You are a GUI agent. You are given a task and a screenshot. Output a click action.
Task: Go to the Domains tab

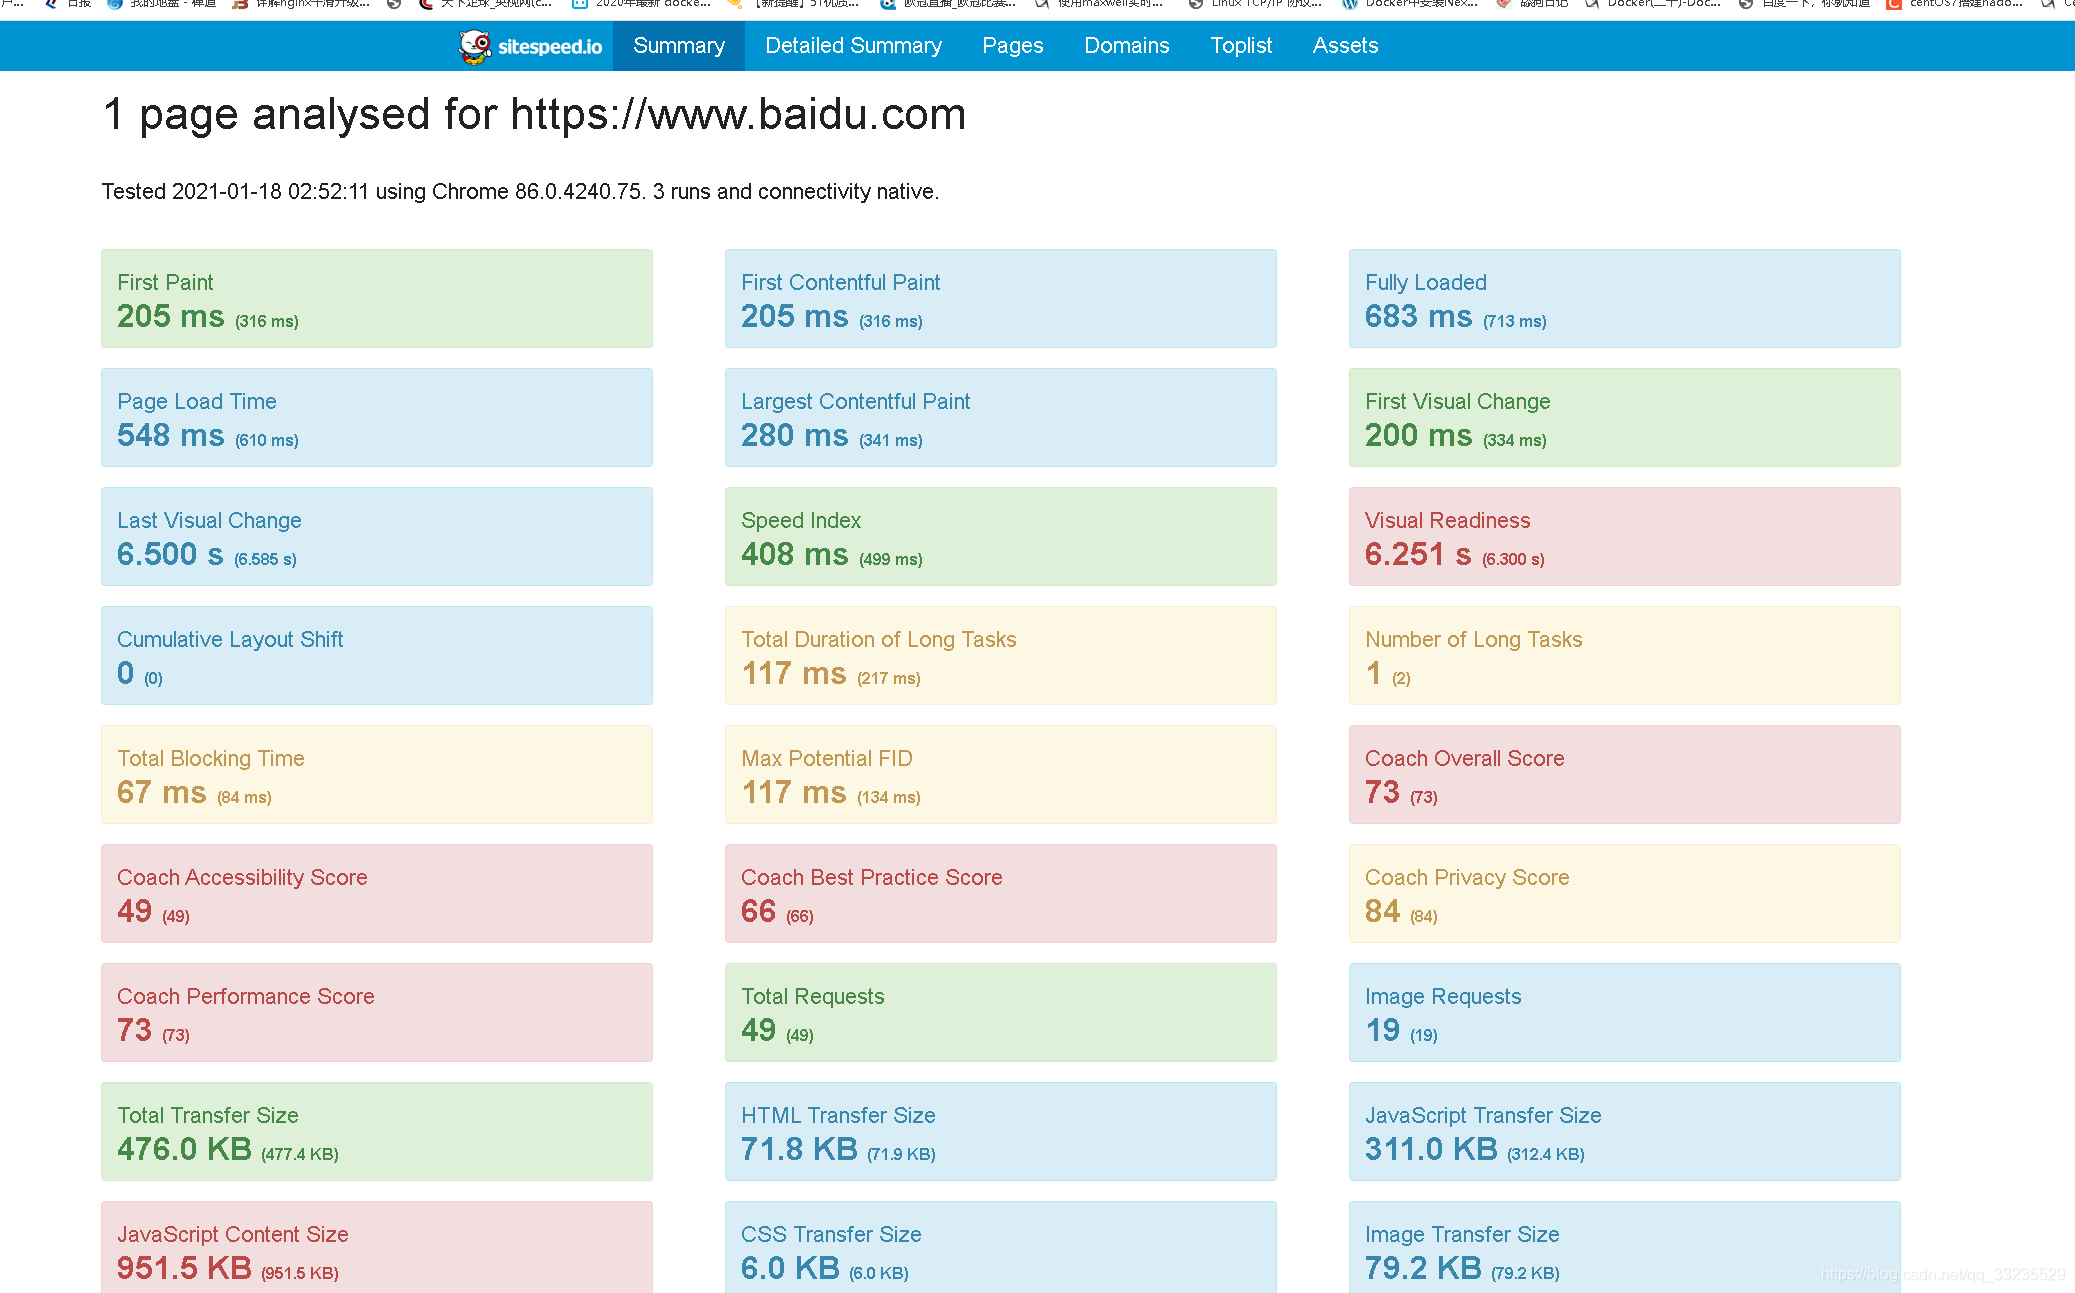(x=1126, y=46)
